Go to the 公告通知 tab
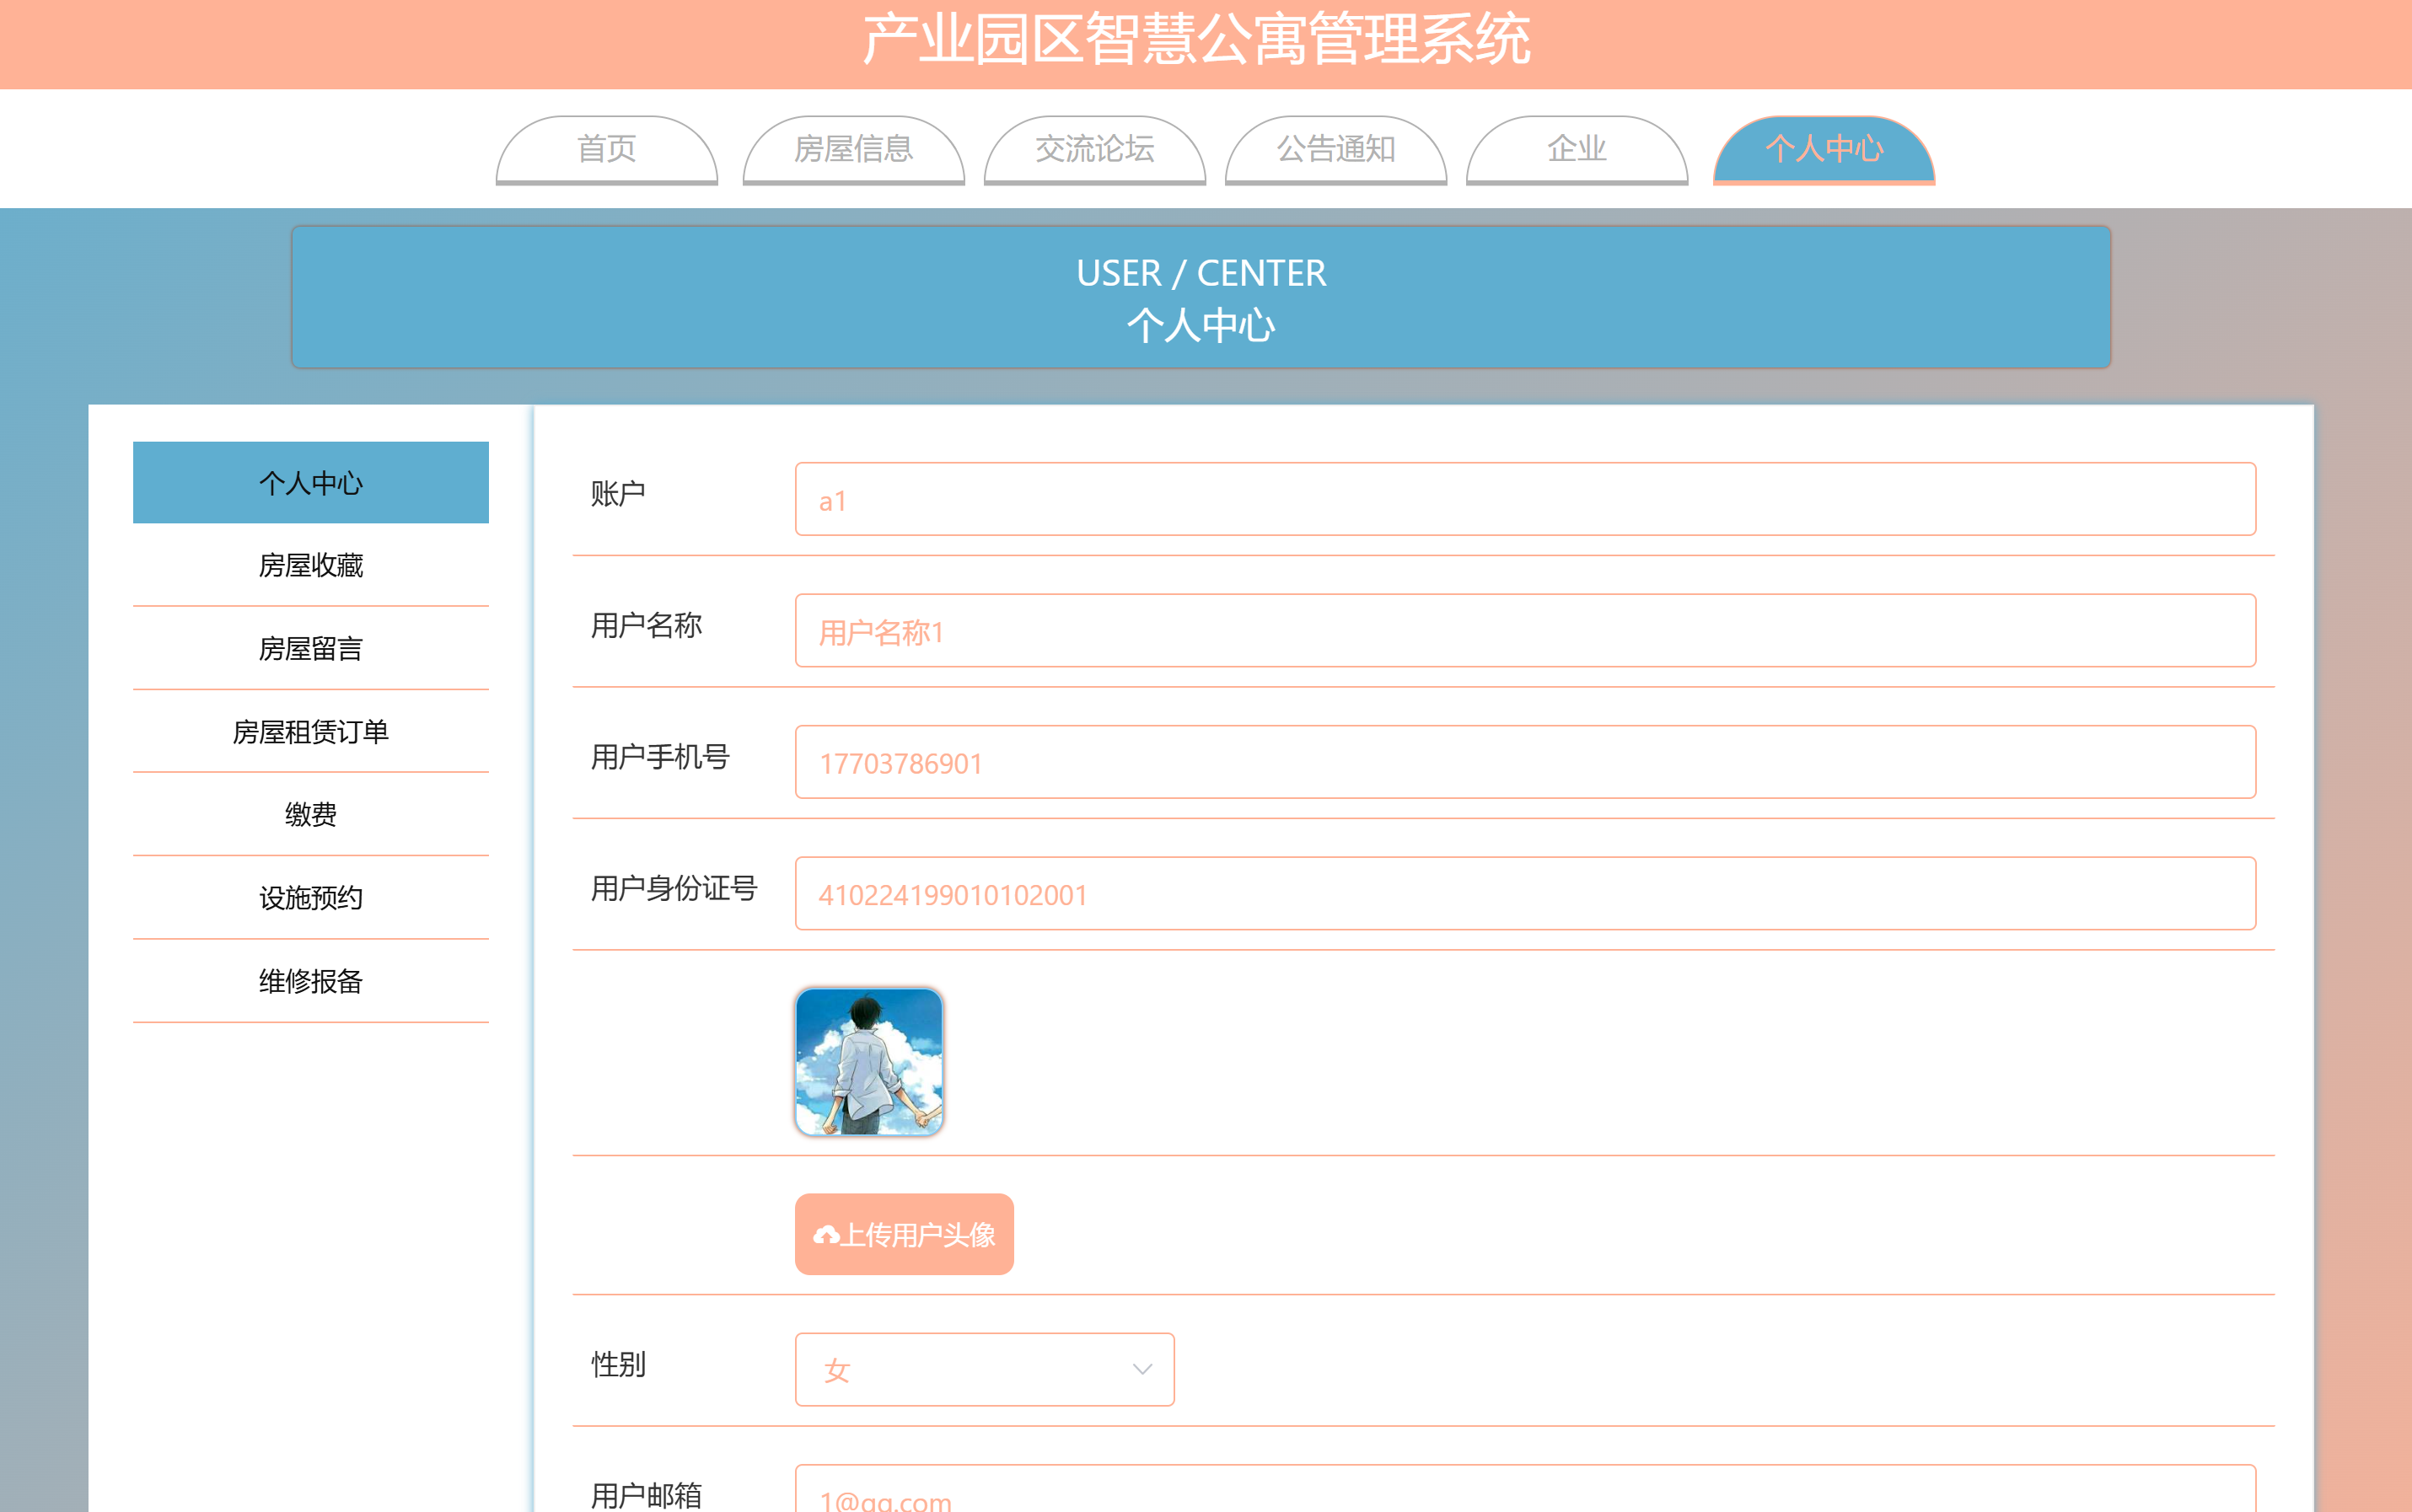This screenshot has height=1512, width=2412. (x=1335, y=149)
